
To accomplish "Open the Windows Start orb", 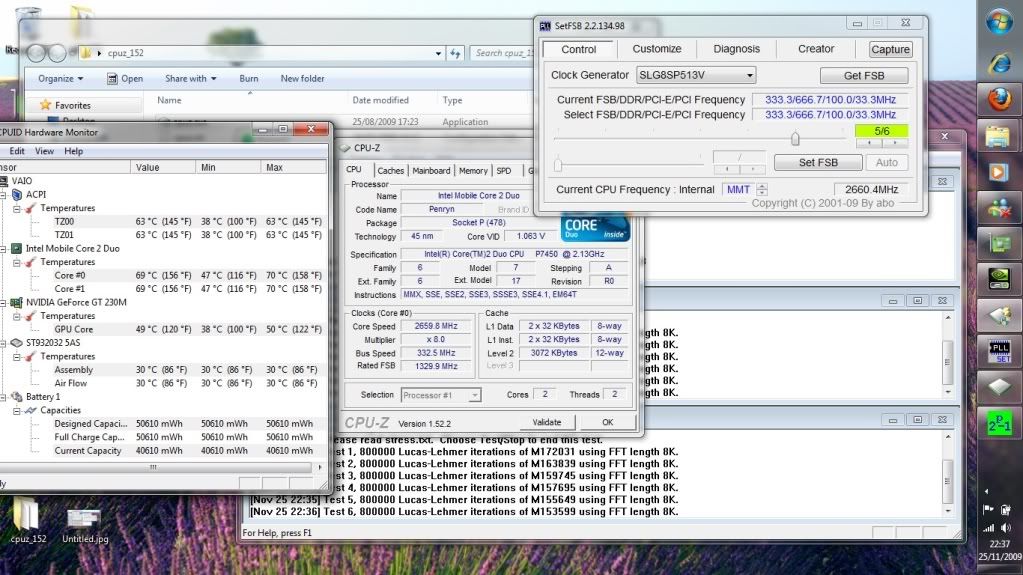I will pos(1000,23).
